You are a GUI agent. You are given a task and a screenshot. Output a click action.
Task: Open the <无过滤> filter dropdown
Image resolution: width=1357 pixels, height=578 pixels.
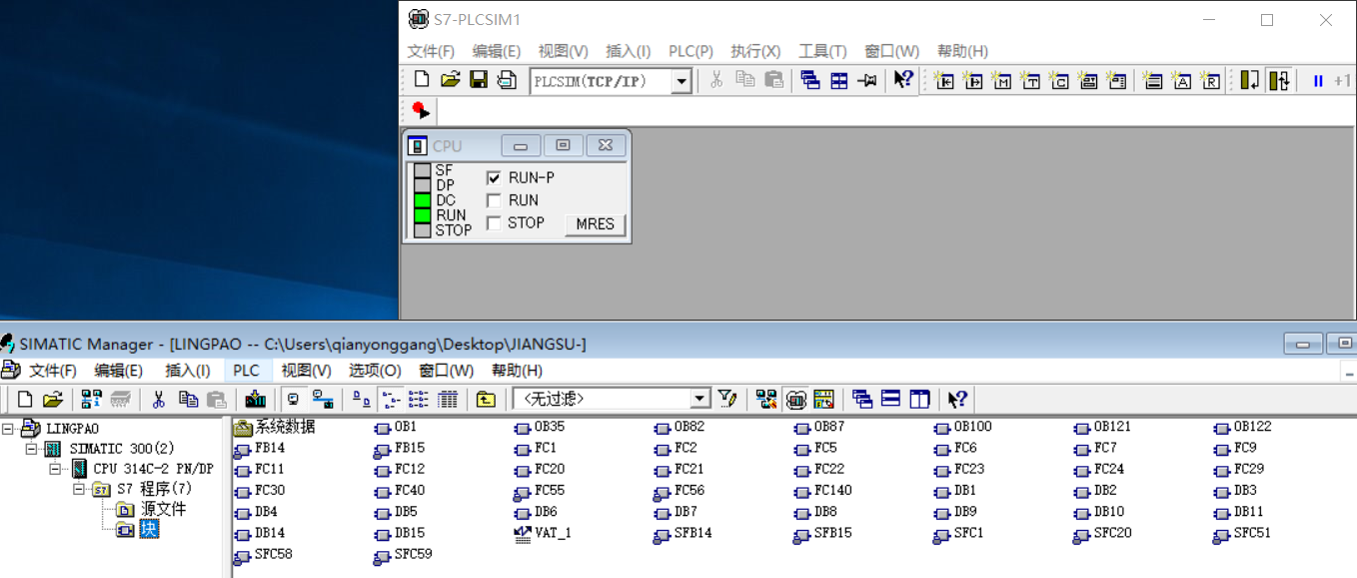click(x=700, y=399)
